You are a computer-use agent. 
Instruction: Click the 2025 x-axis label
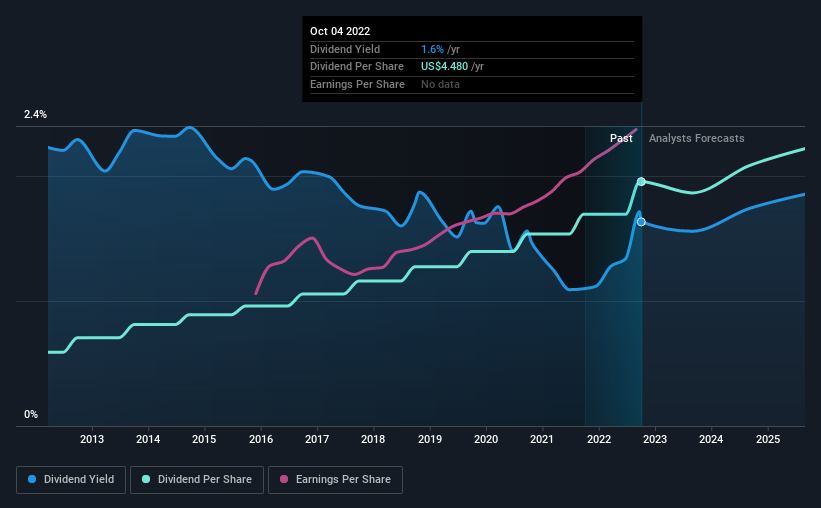768,439
